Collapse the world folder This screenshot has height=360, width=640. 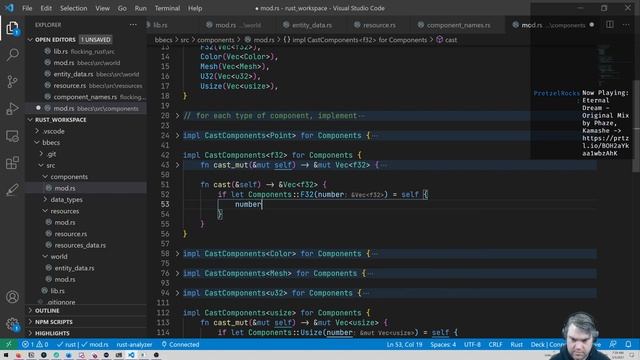[59, 257]
